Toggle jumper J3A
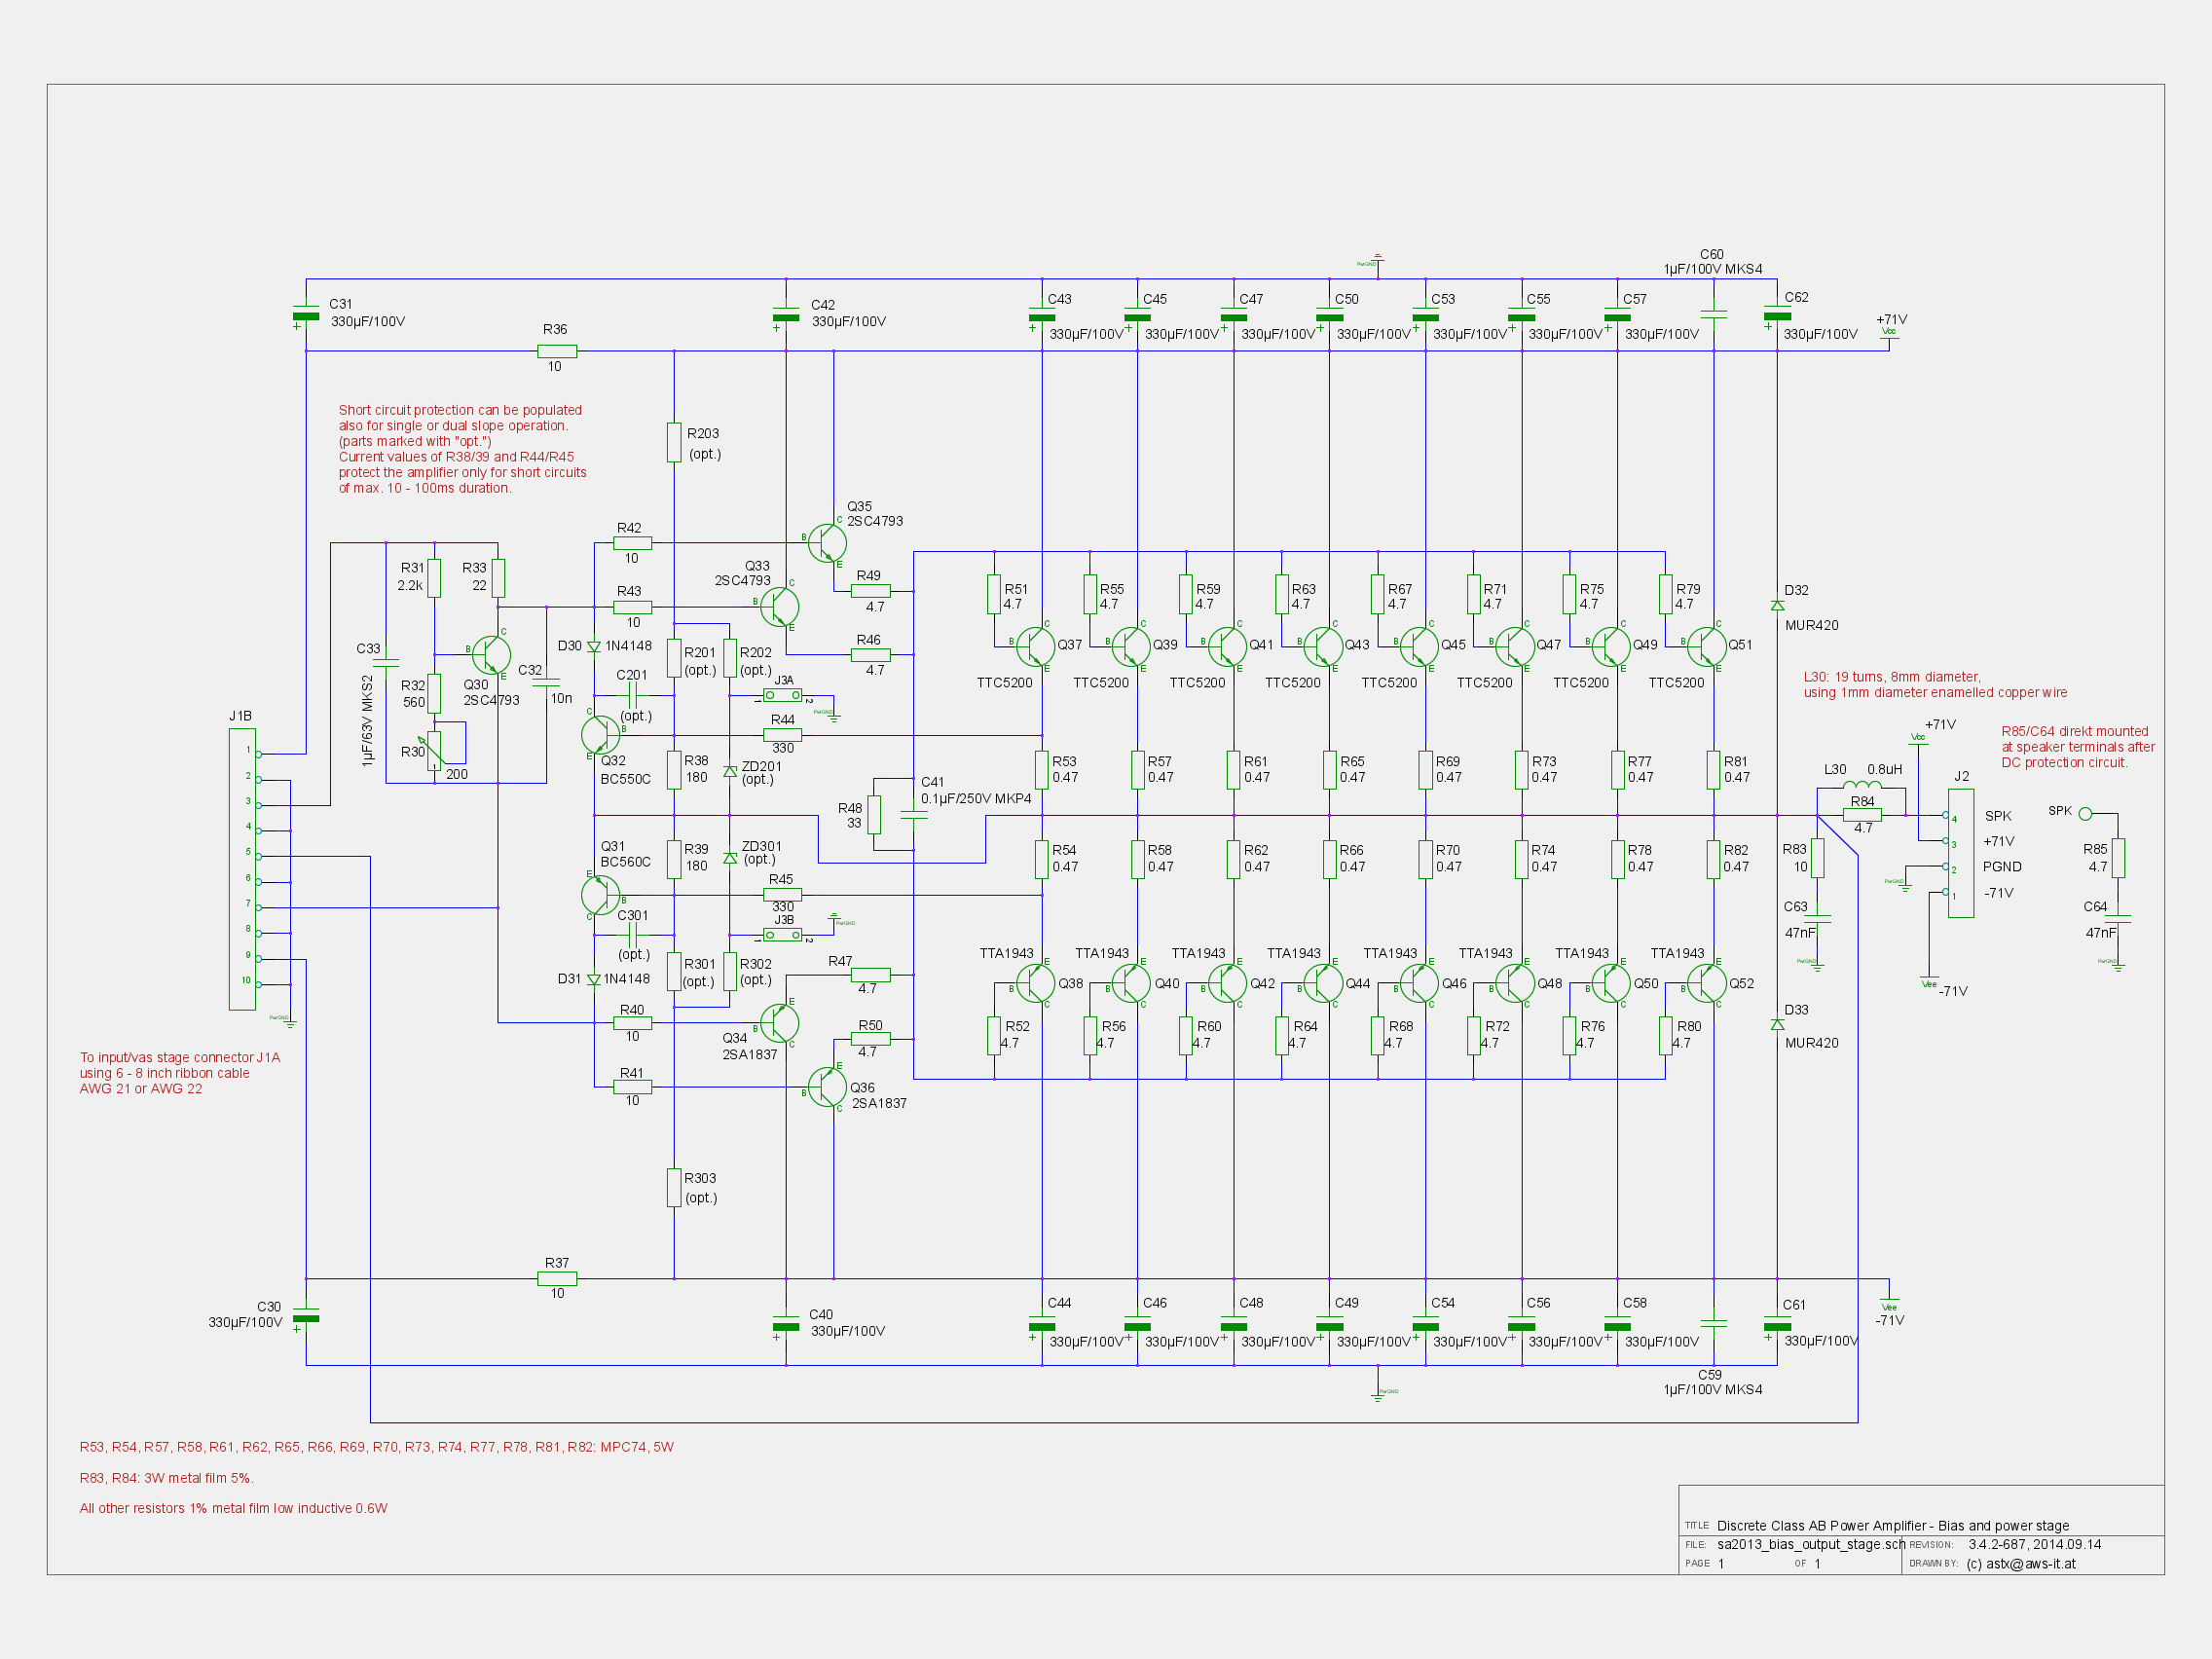Screen dimensions: 2212x1659 pyautogui.click(x=783, y=697)
